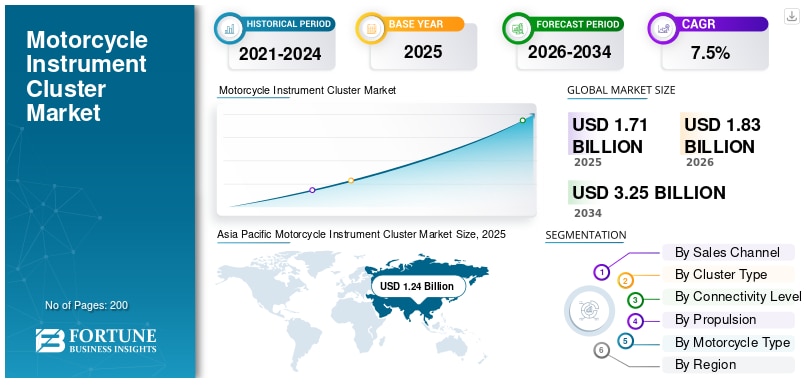The height and width of the screenshot is (385, 807).
Task: Click segmentation number 1 circle
Action: pos(601,272)
